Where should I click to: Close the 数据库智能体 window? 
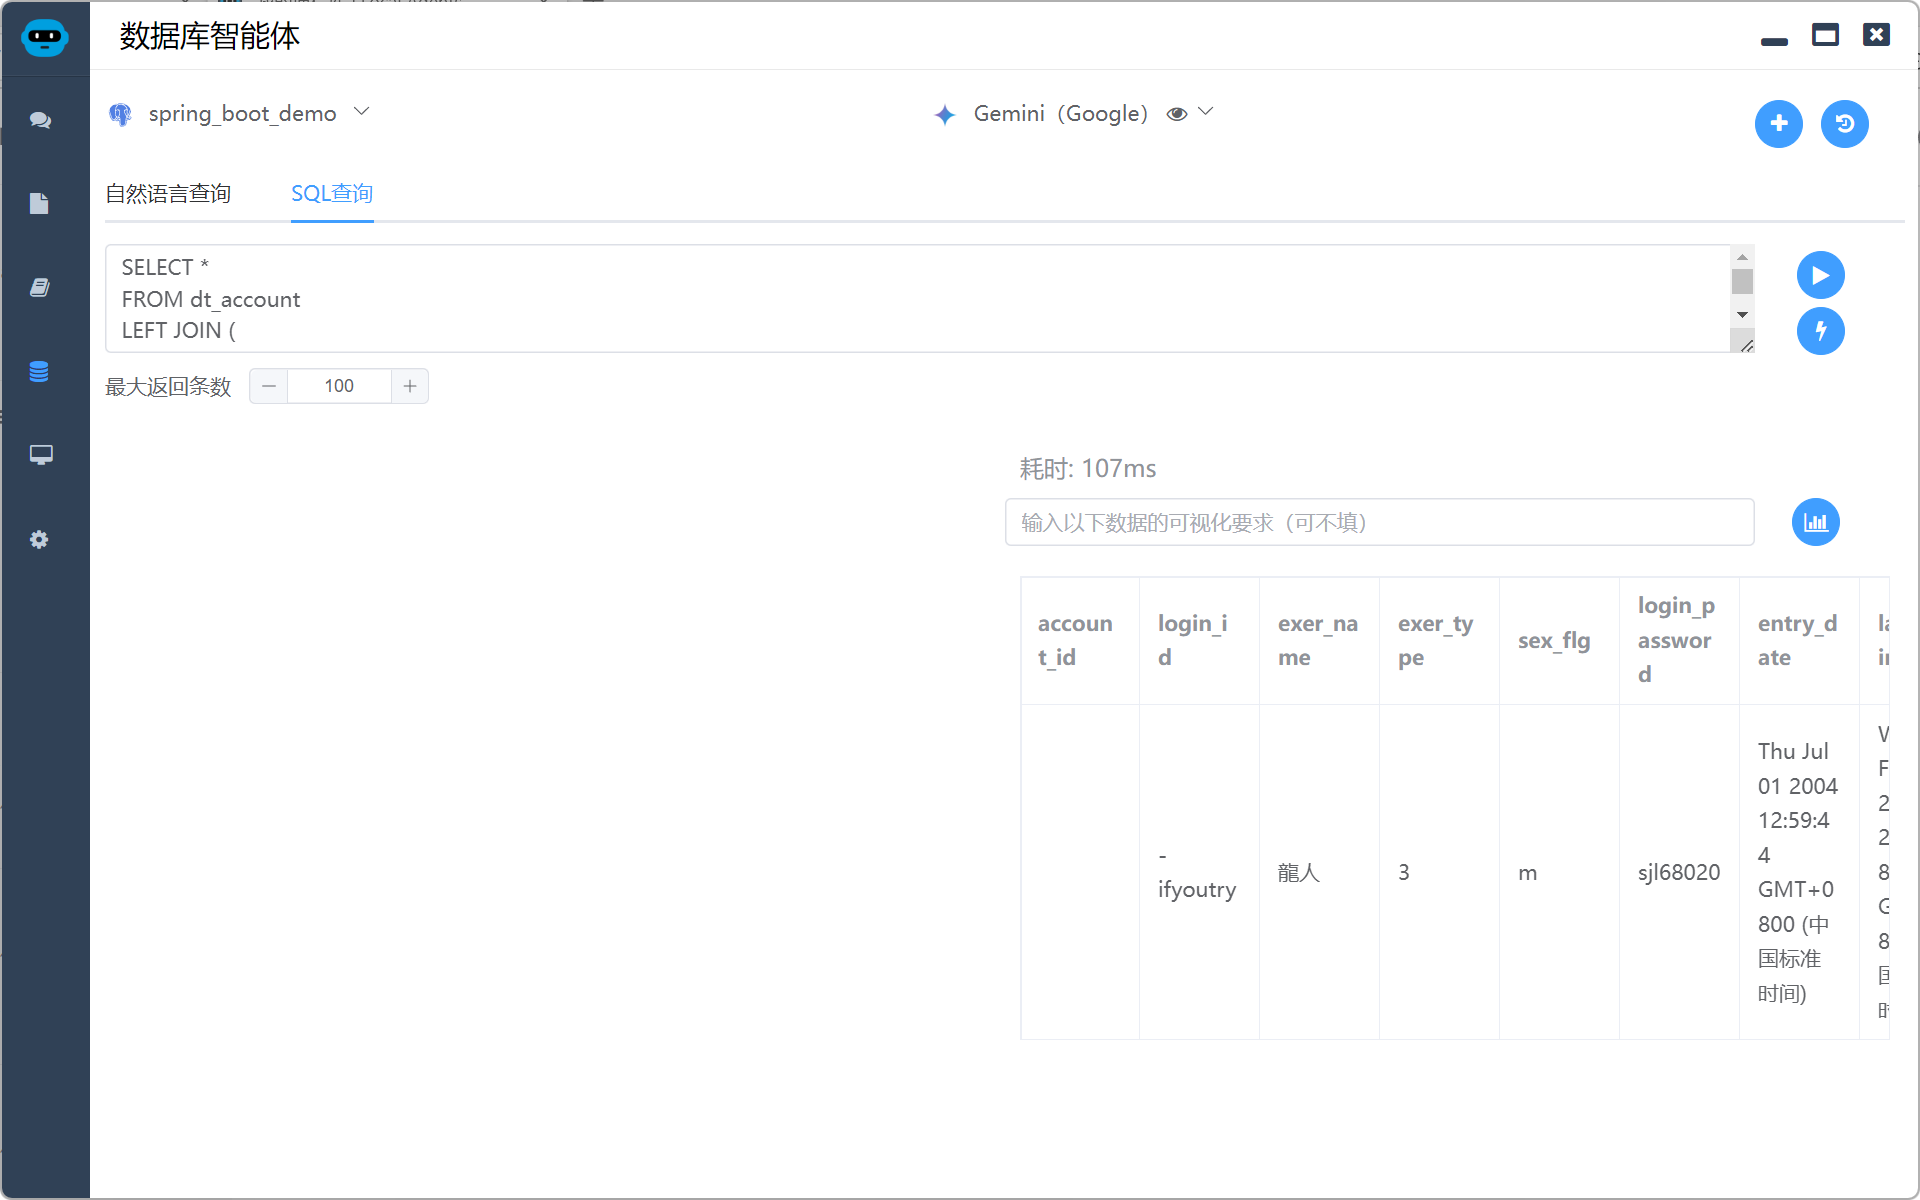pos(1876,35)
